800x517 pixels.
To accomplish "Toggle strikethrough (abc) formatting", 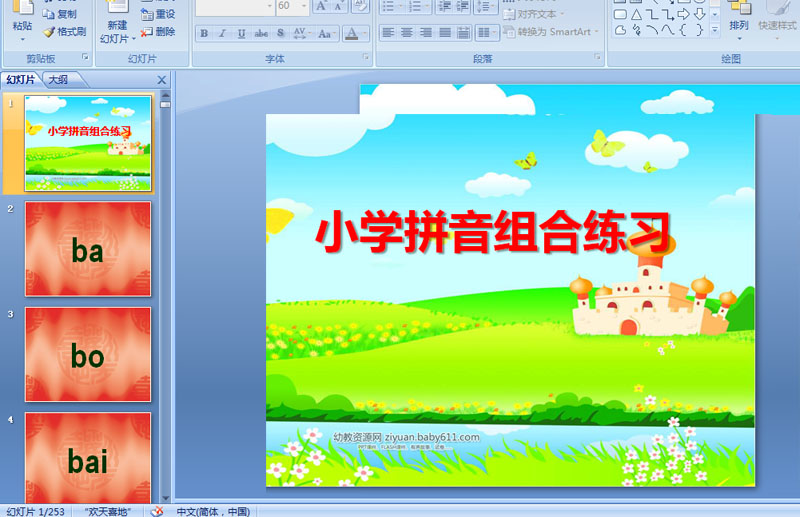I will [261, 34].
